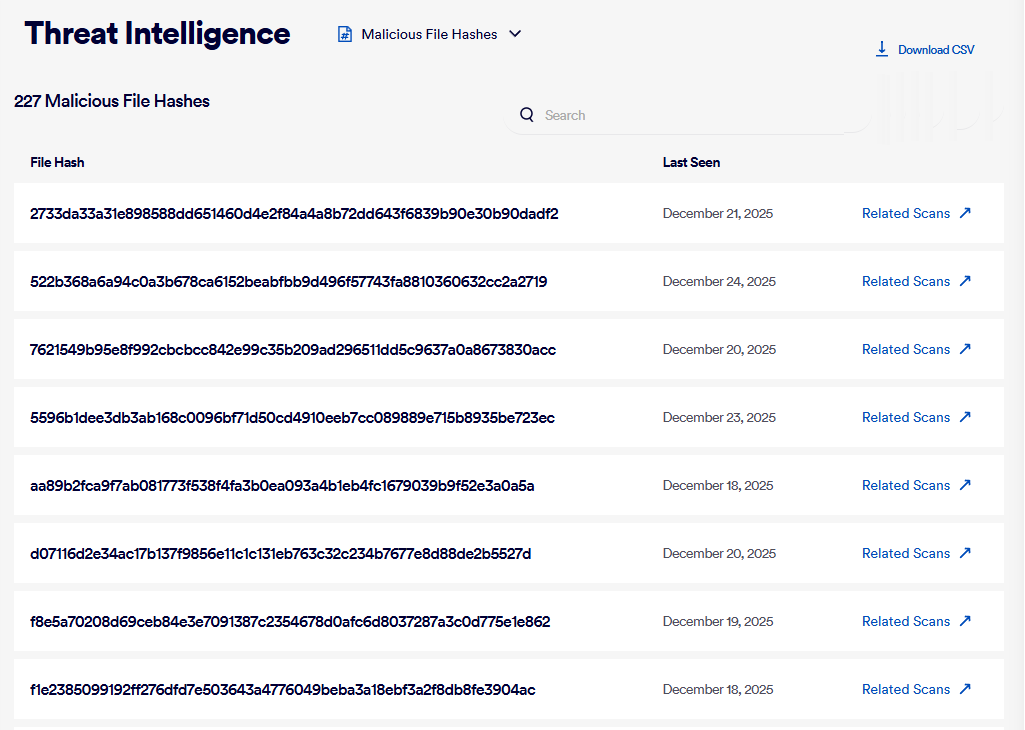Expand the Malicious File Hashes chevron

click(515, 34)
